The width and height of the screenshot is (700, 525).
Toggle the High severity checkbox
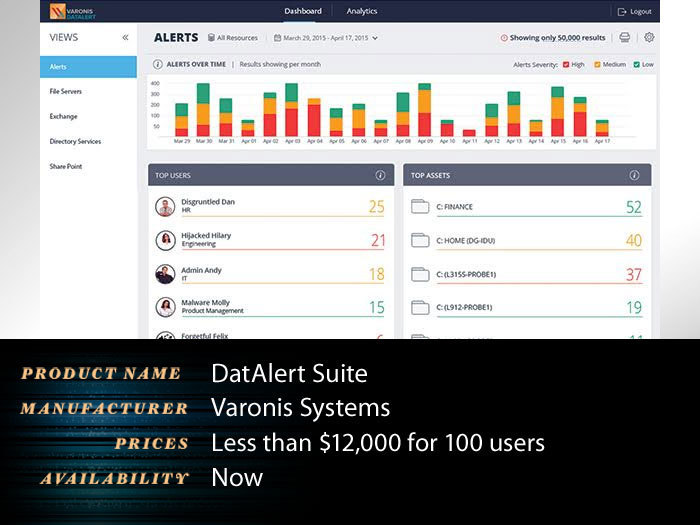[x=566, y=65]
